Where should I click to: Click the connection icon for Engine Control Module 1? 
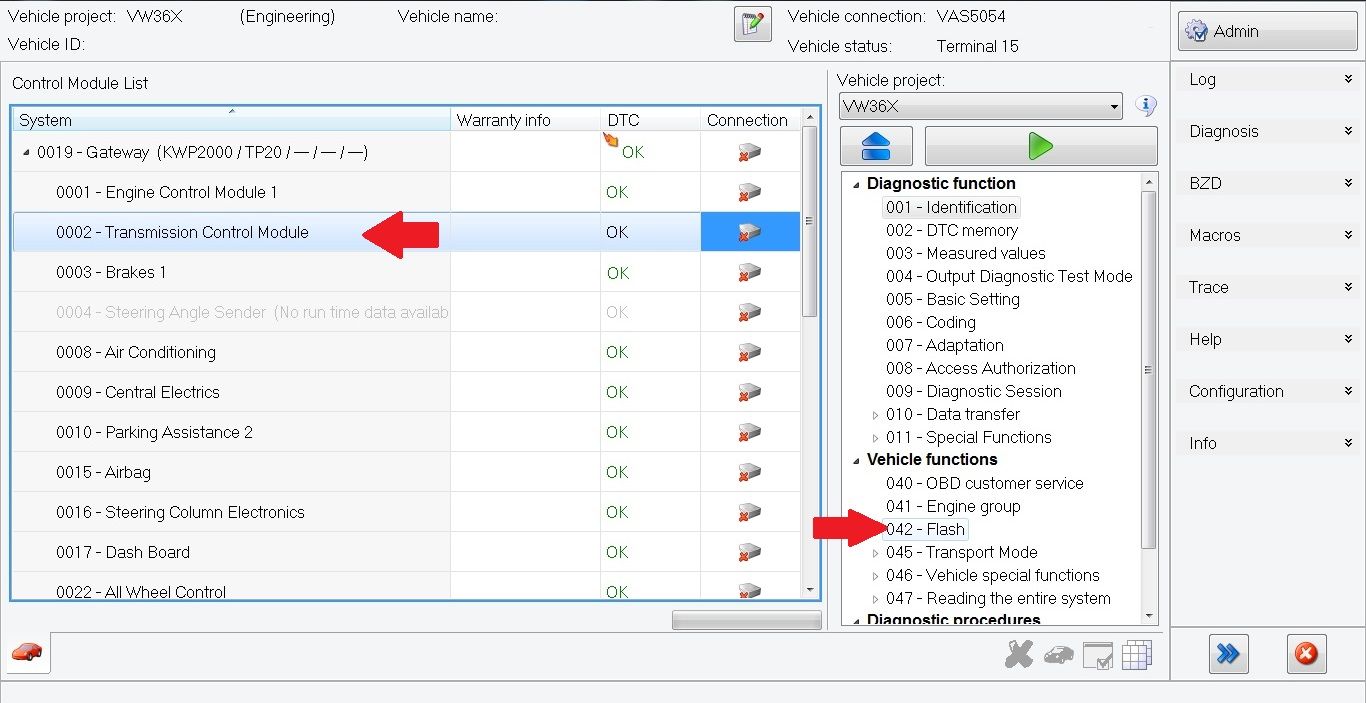pos(749,192)
